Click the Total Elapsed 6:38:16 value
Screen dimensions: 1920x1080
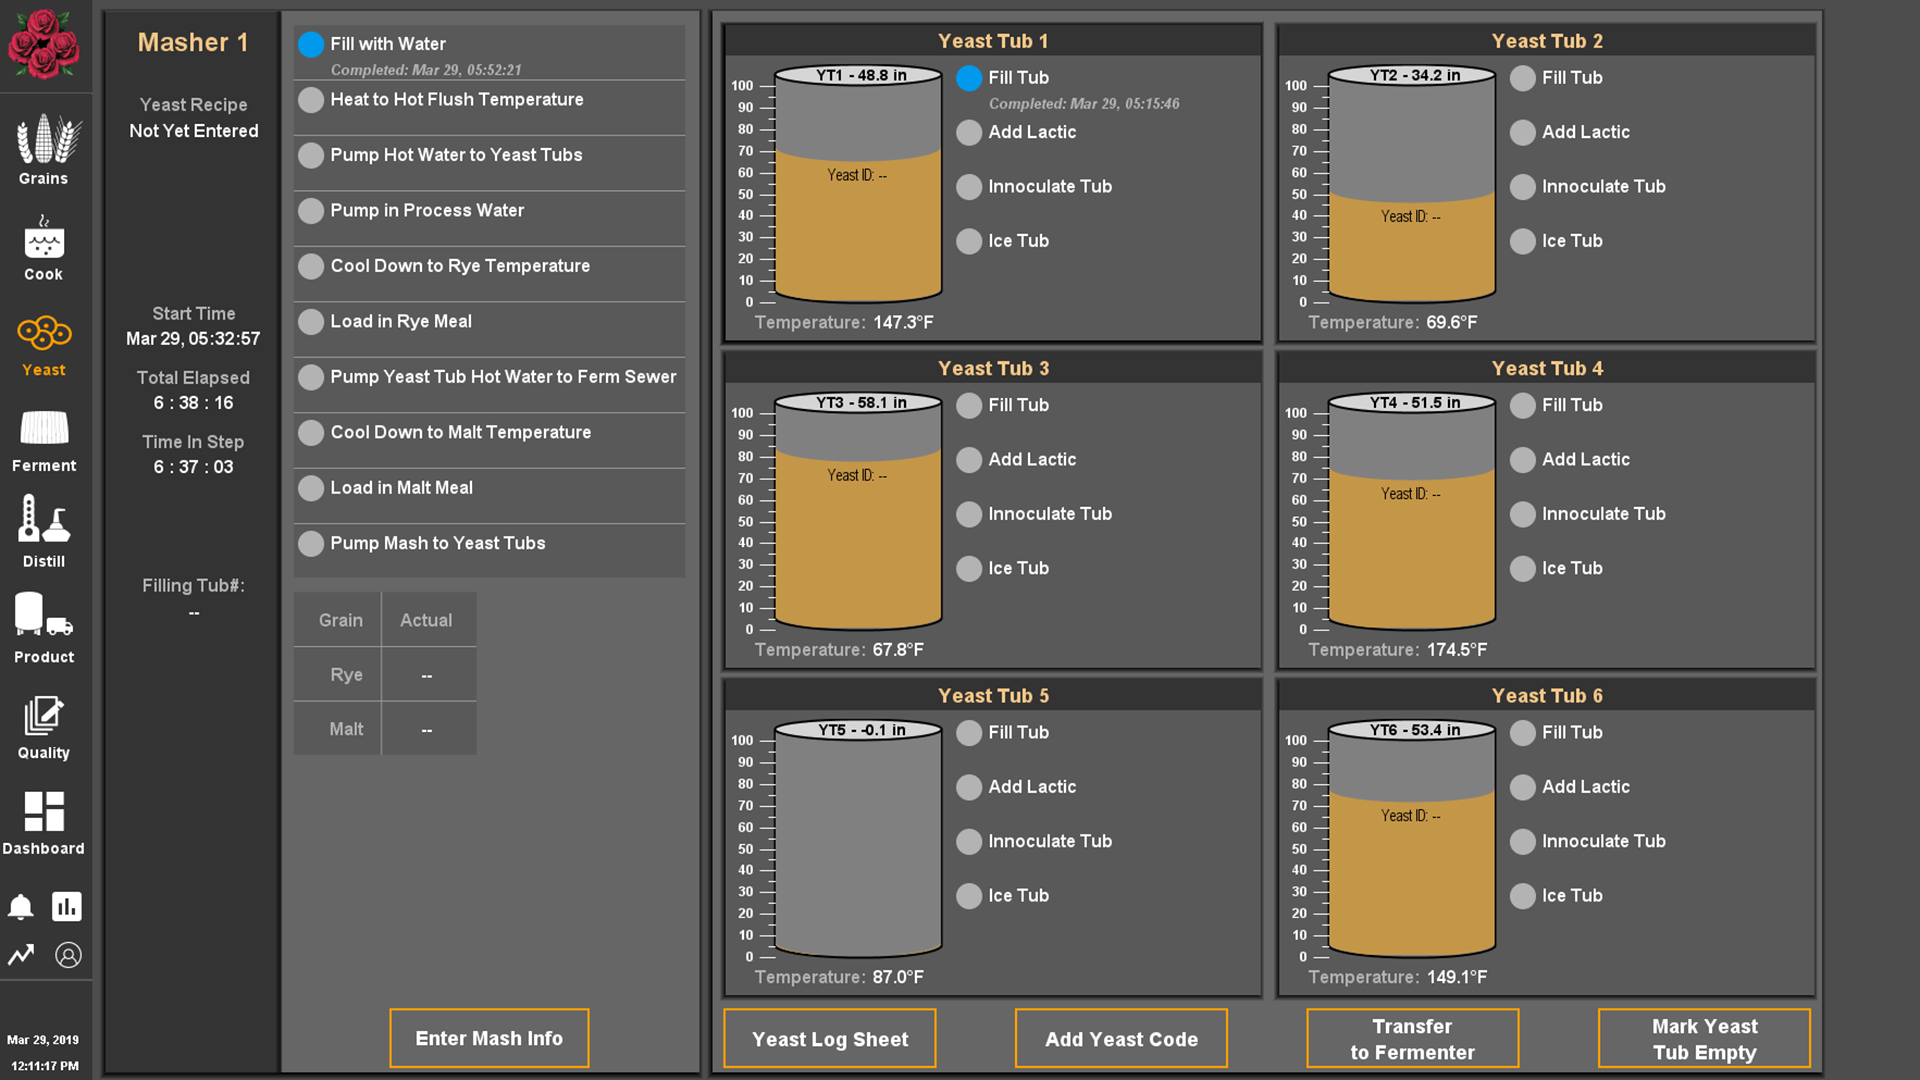point(193,403)
